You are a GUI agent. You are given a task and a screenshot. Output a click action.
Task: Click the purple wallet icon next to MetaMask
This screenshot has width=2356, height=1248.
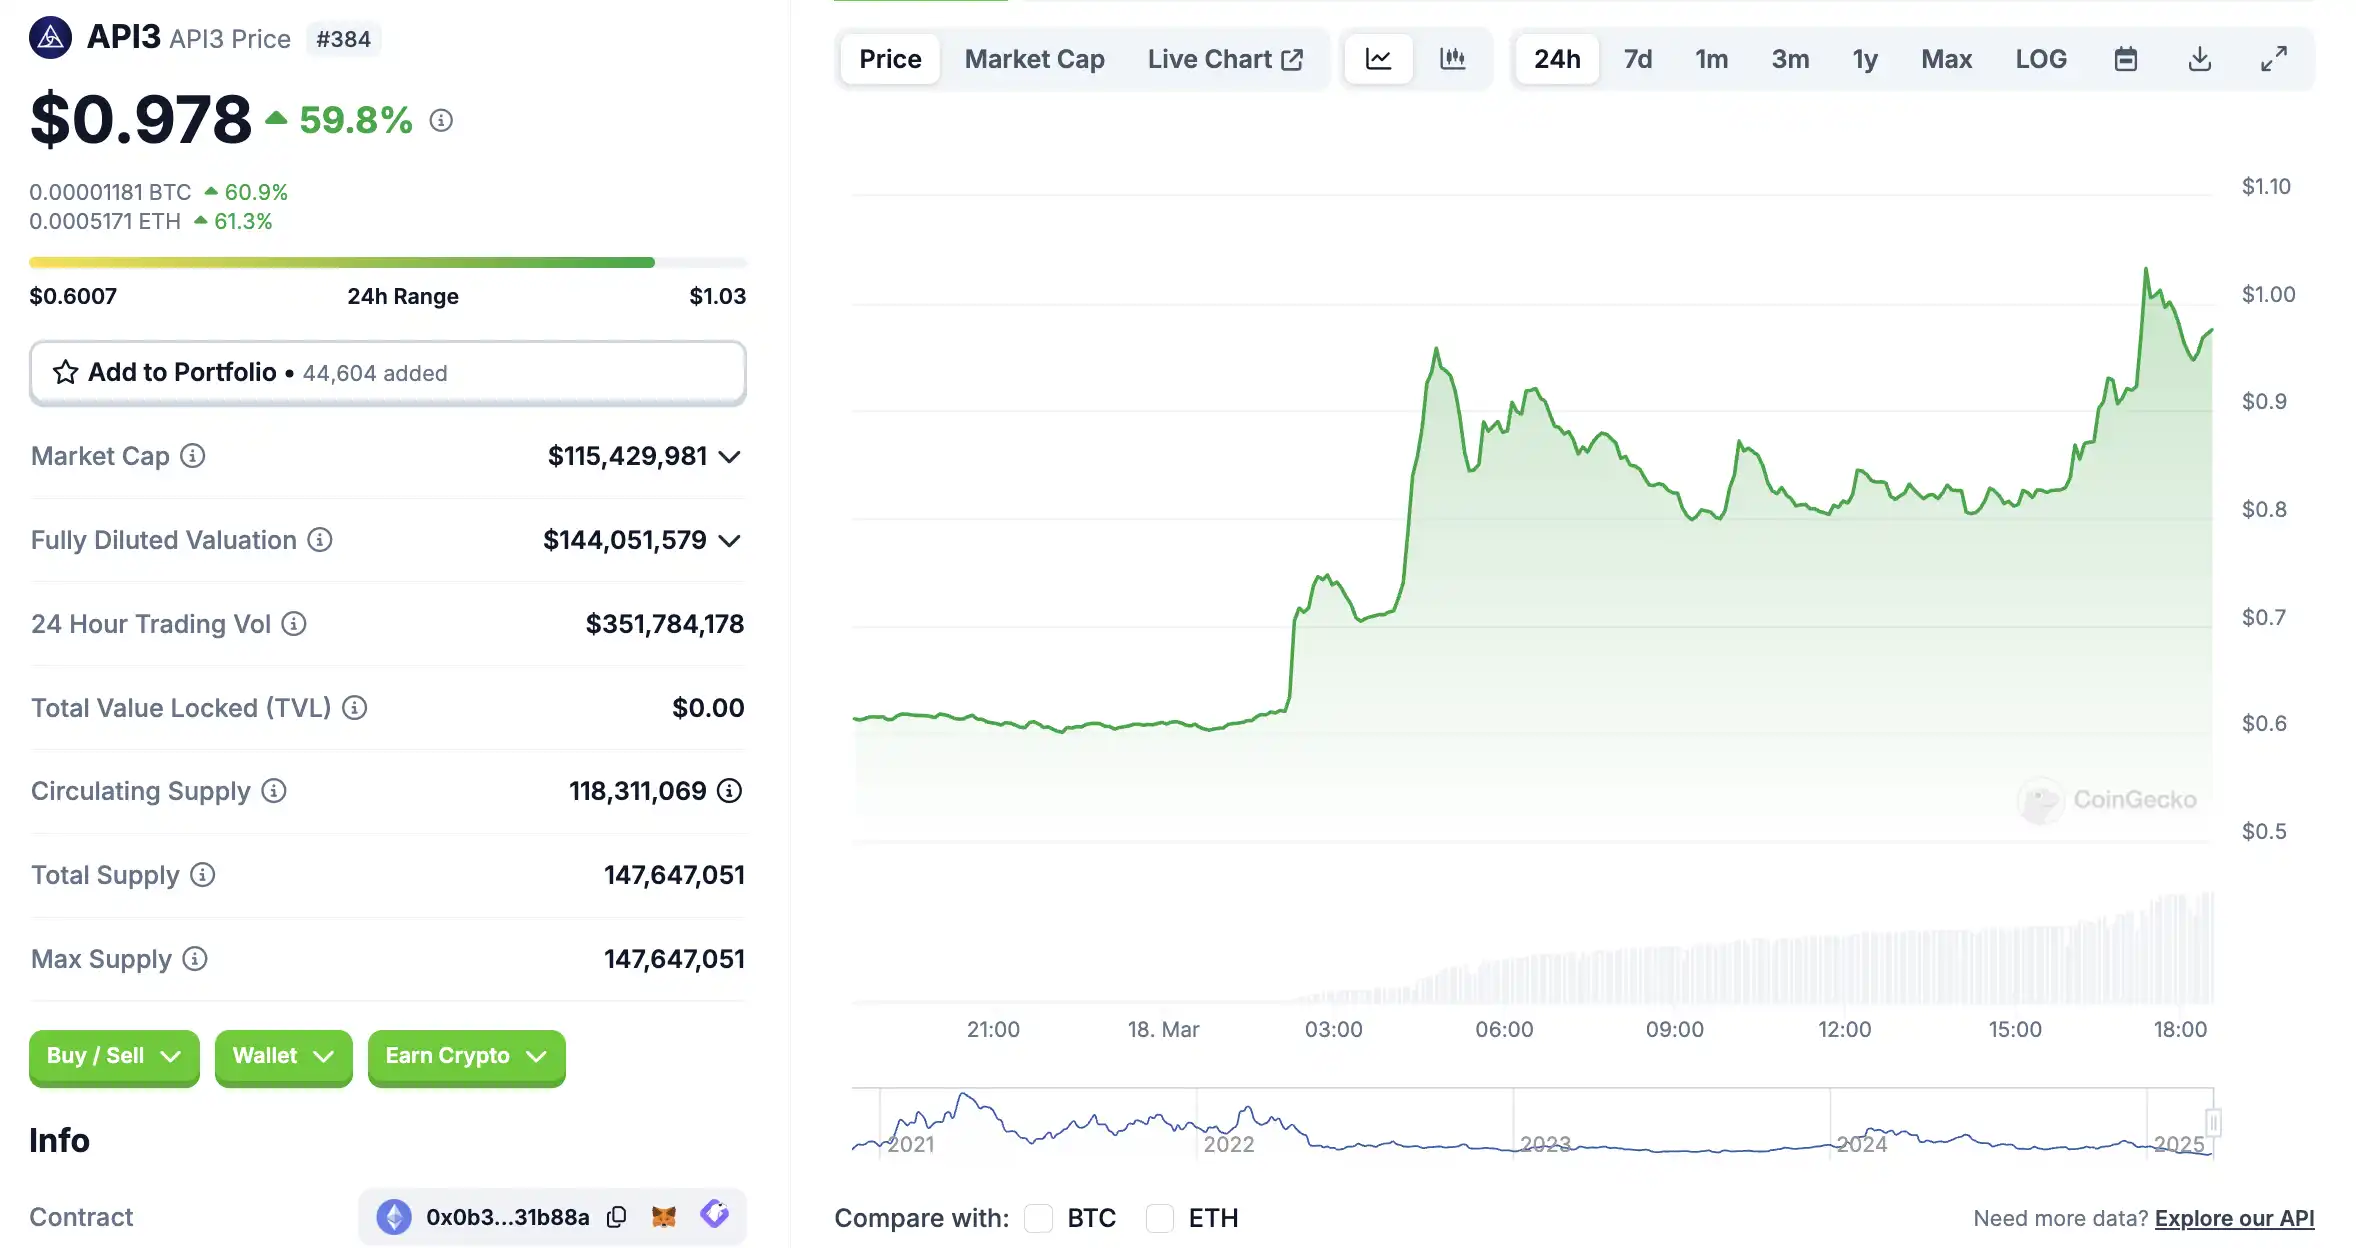(715, 1215)
